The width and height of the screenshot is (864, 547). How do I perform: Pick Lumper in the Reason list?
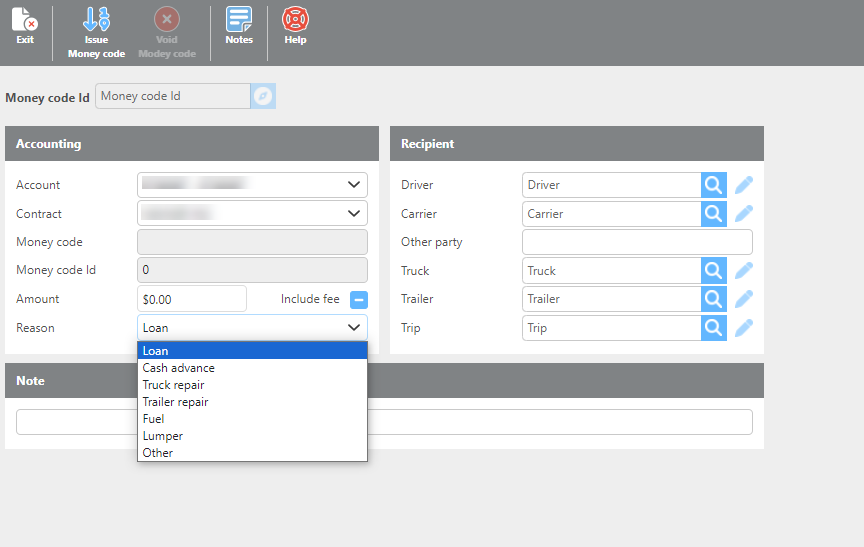coord(163,436)
